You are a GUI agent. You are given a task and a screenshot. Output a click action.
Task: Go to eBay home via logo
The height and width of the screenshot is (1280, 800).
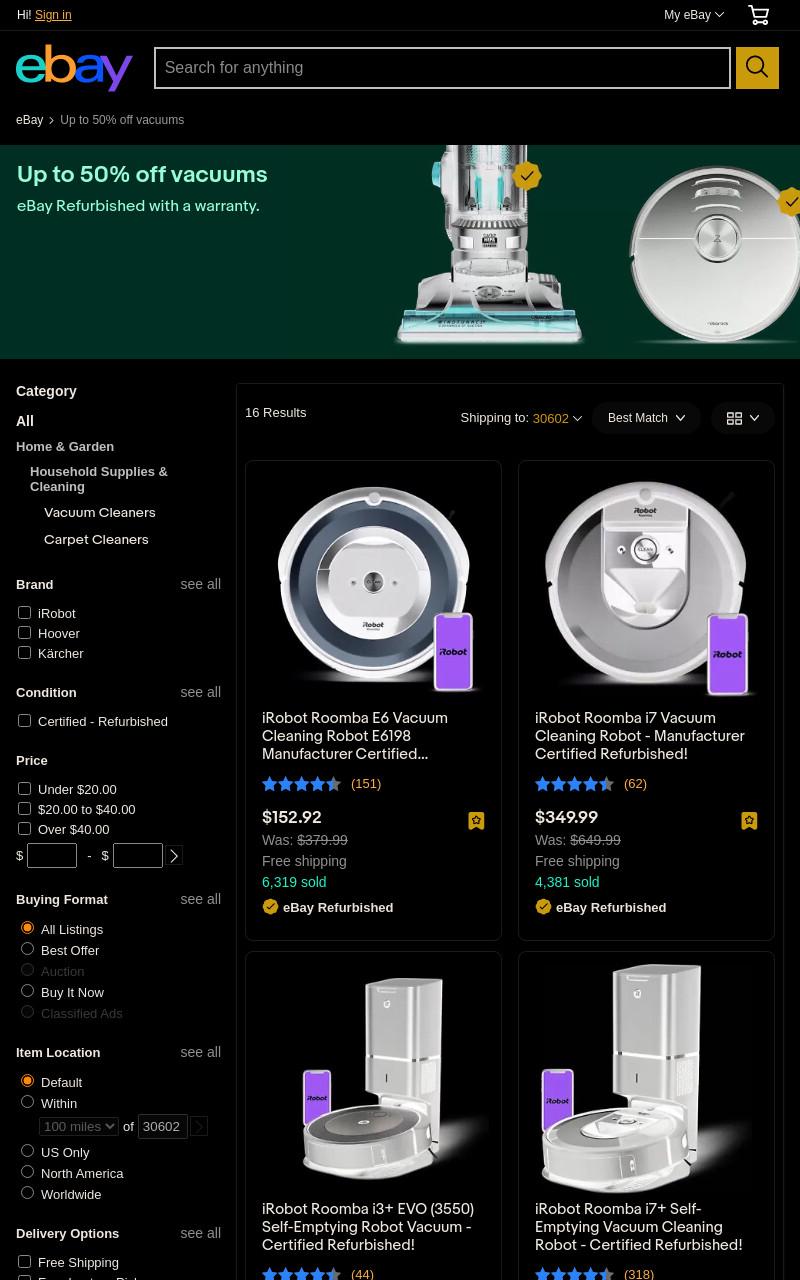click(x=75, y=68)
